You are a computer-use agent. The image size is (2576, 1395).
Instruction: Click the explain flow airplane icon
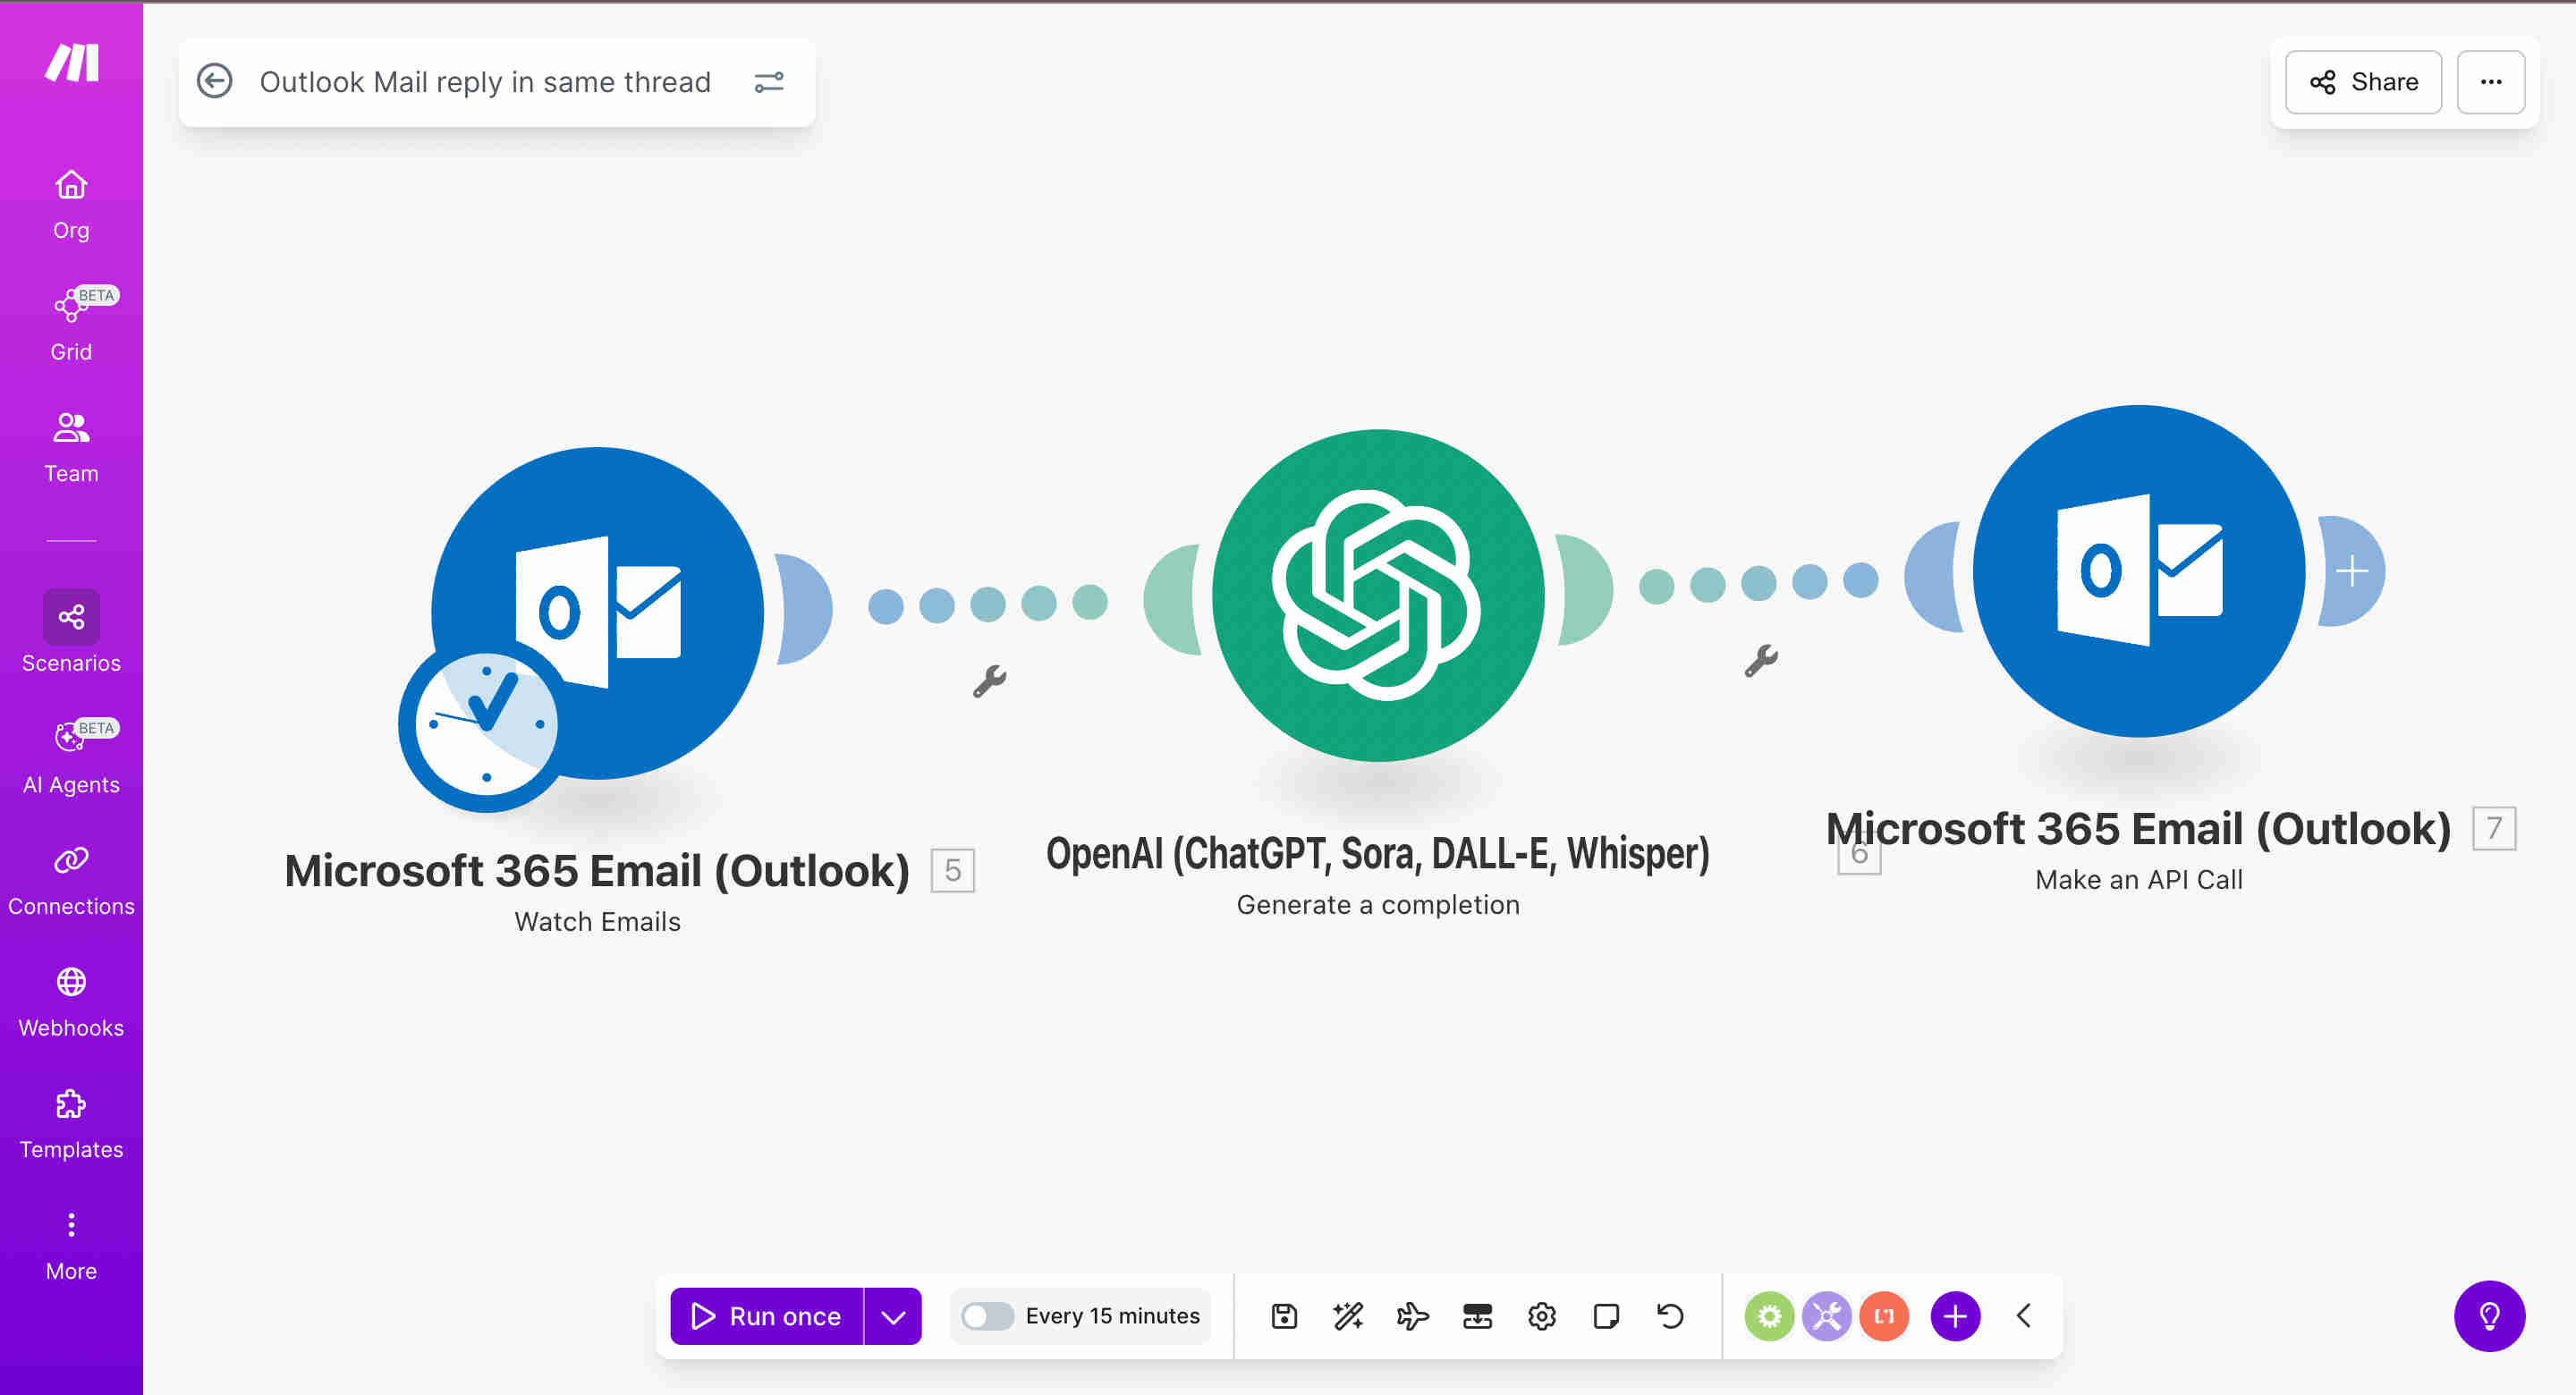point(1412,1316)
